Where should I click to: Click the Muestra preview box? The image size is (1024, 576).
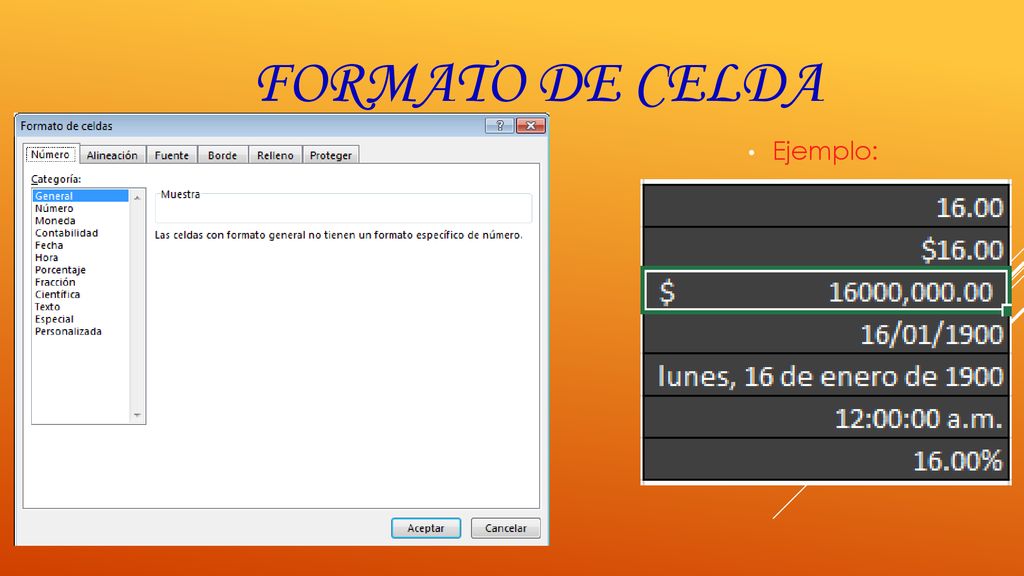click(x=344, y=208)
